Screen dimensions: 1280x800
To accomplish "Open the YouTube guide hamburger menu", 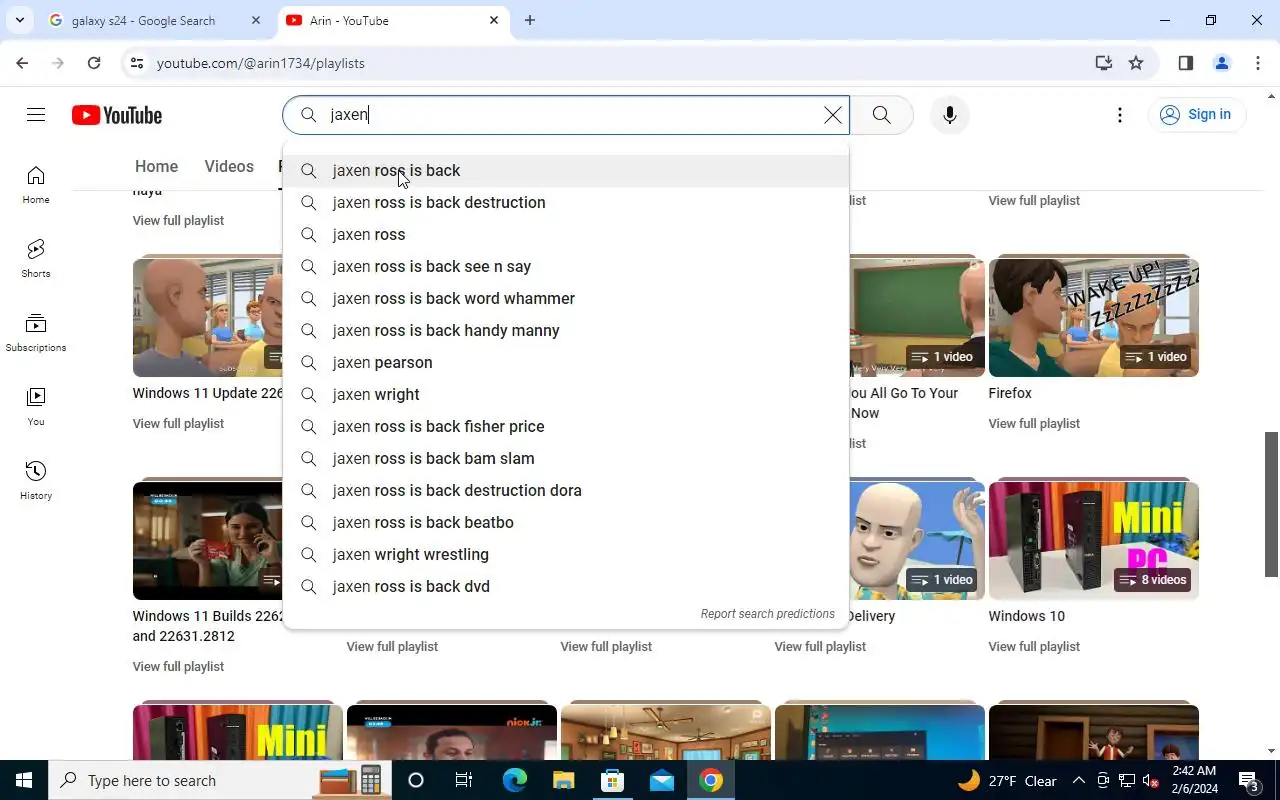I will 36,115.
